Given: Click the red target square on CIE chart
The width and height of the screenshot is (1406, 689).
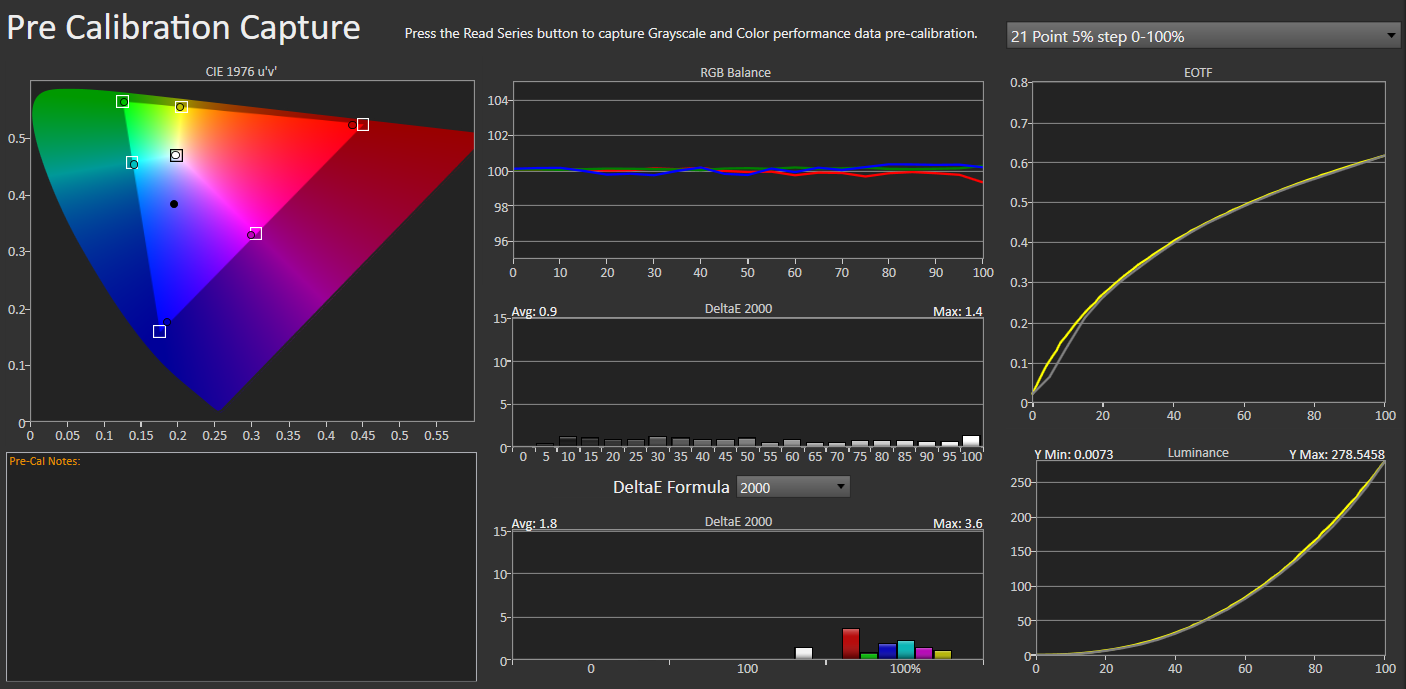Looking at the screenshot, I should coord(363,125).
